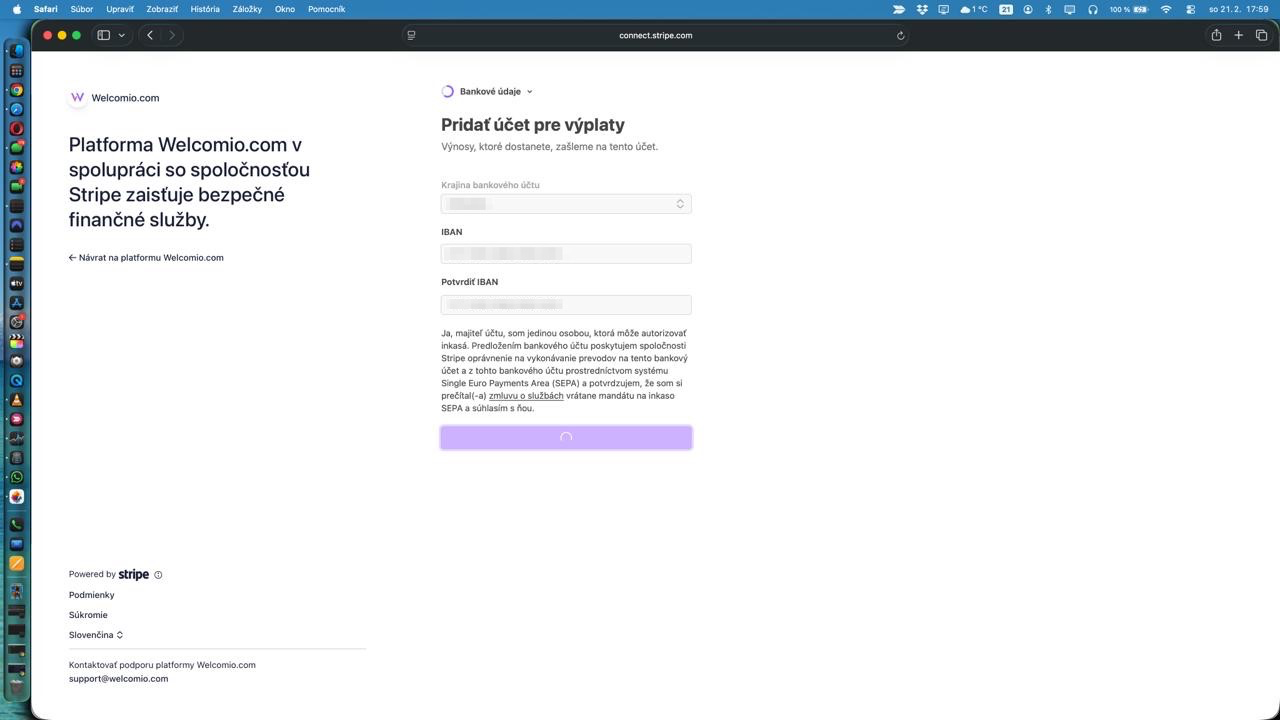This screenshot has width=1280, height=720.
Task: Open the História menu
Action: pyautogui.click(x=205, y=9)
